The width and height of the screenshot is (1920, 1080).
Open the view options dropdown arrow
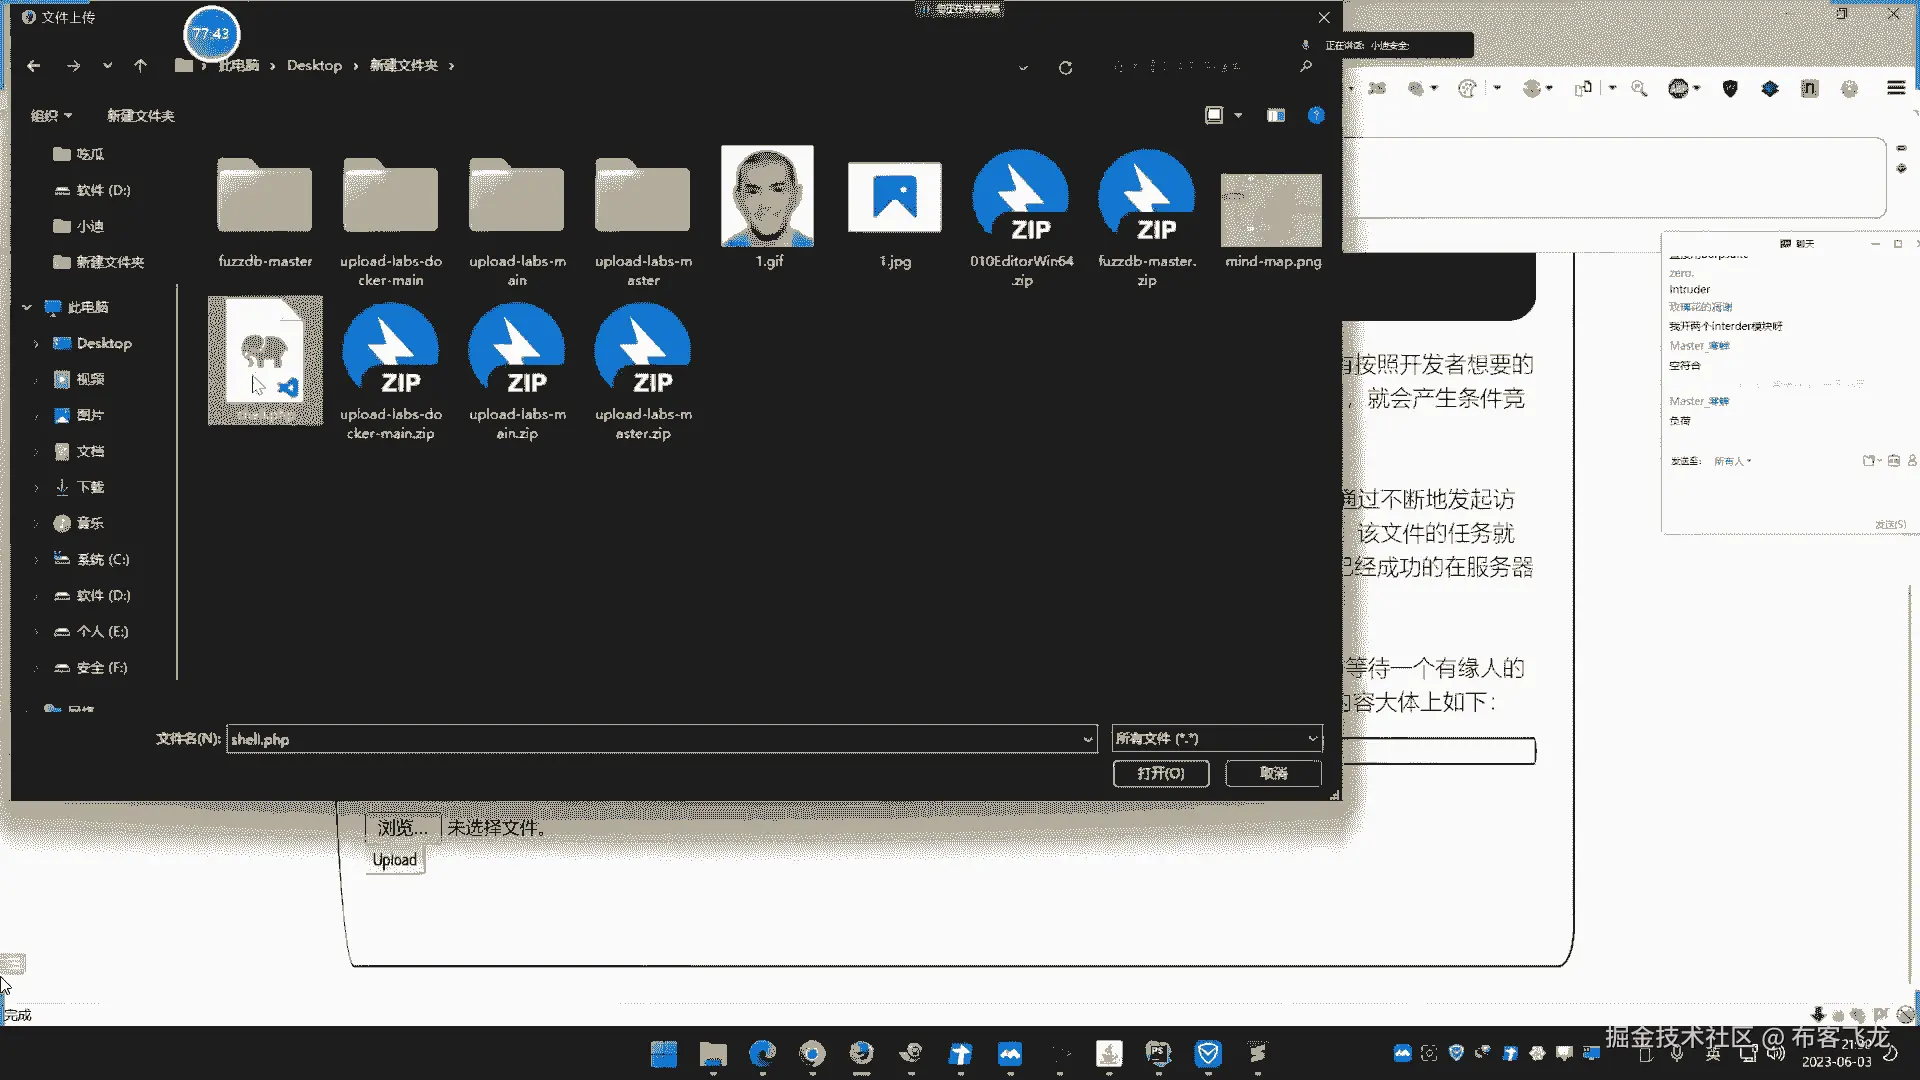pos(1238,116)
